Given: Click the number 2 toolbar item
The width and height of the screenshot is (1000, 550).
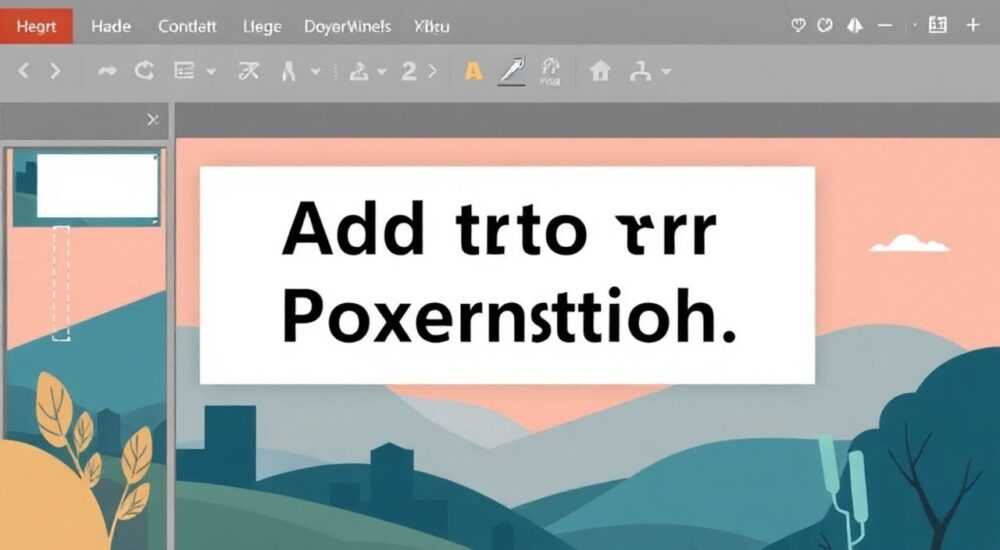Looking at the screenshot, I should point(409,71).
